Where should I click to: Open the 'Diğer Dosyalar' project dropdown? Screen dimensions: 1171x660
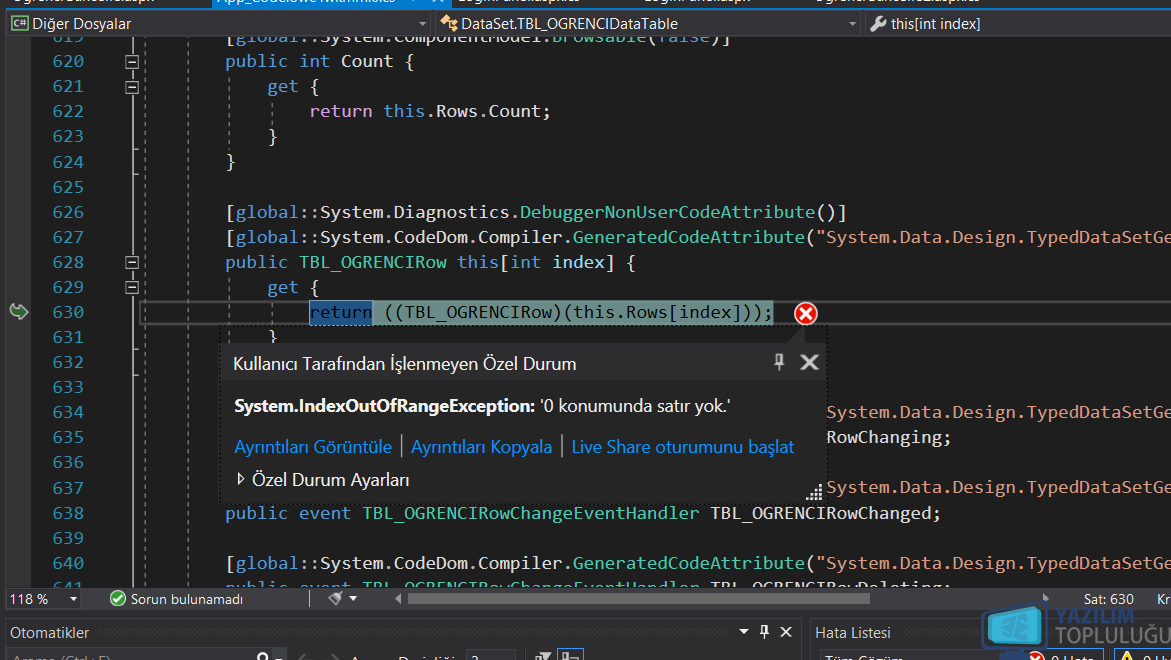click(x=423, y=24)
